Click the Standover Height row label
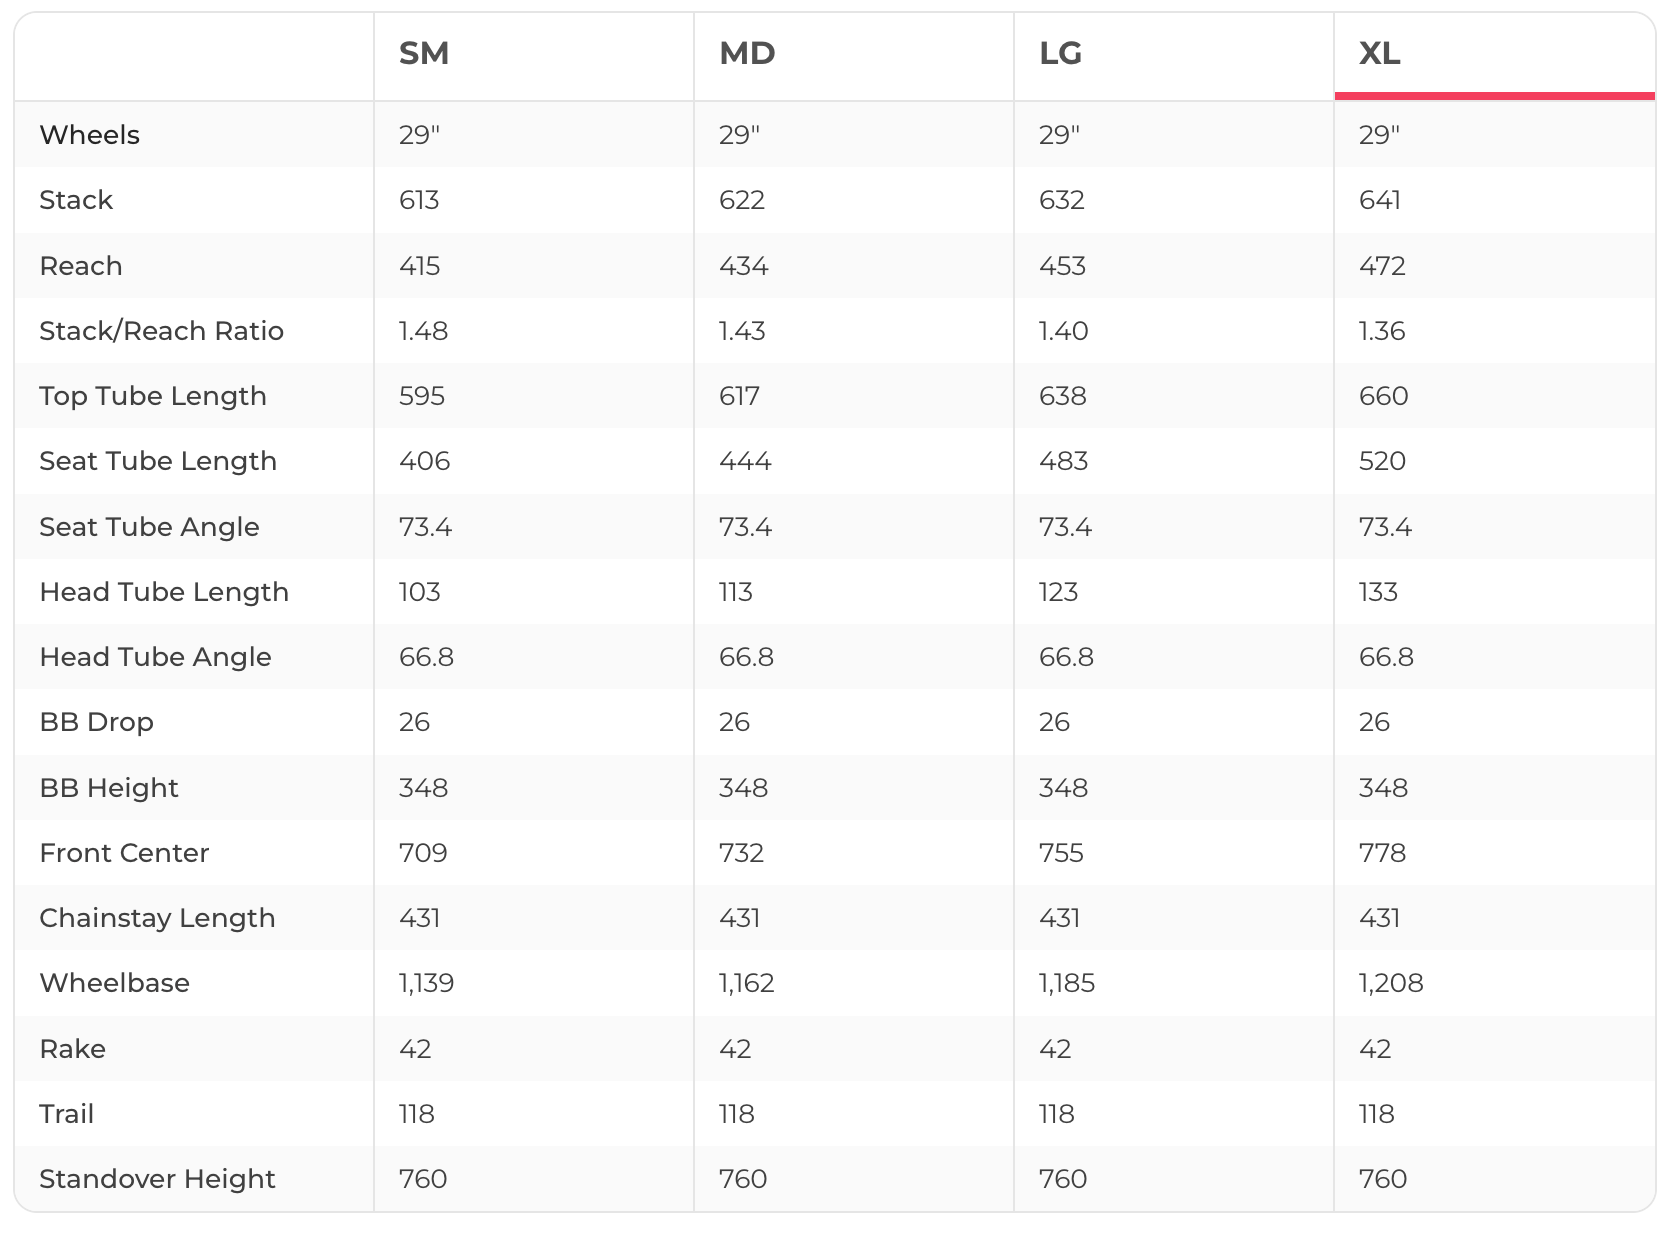This screenshot has height=1234, width=1670. pyautogui.click(x=157, y=1179)
